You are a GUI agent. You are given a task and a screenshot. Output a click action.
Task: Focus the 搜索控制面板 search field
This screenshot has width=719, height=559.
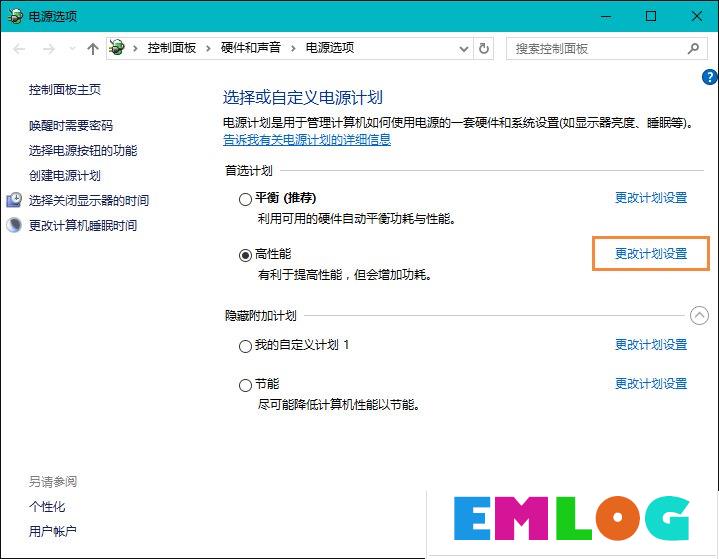607,49
